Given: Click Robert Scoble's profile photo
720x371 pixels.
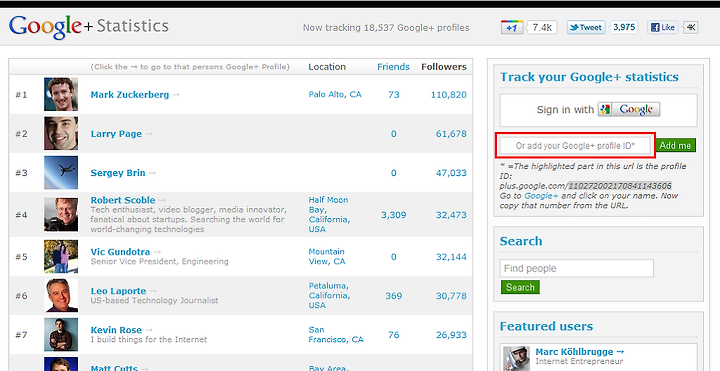Looking at the screenshot, I should [61, 214].
